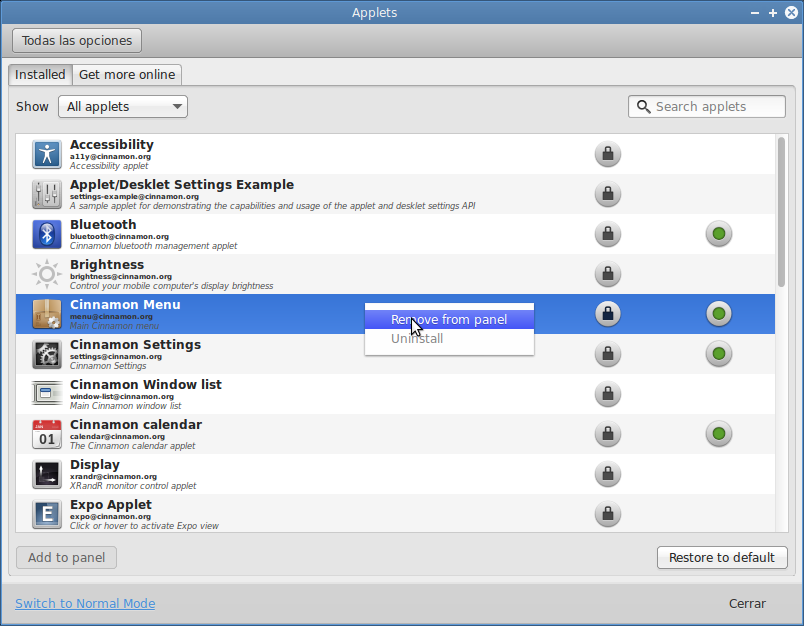Viewport: 804px width, 626px height.
Task: Click the Brightness sun icon
Action: coord(47,274)
